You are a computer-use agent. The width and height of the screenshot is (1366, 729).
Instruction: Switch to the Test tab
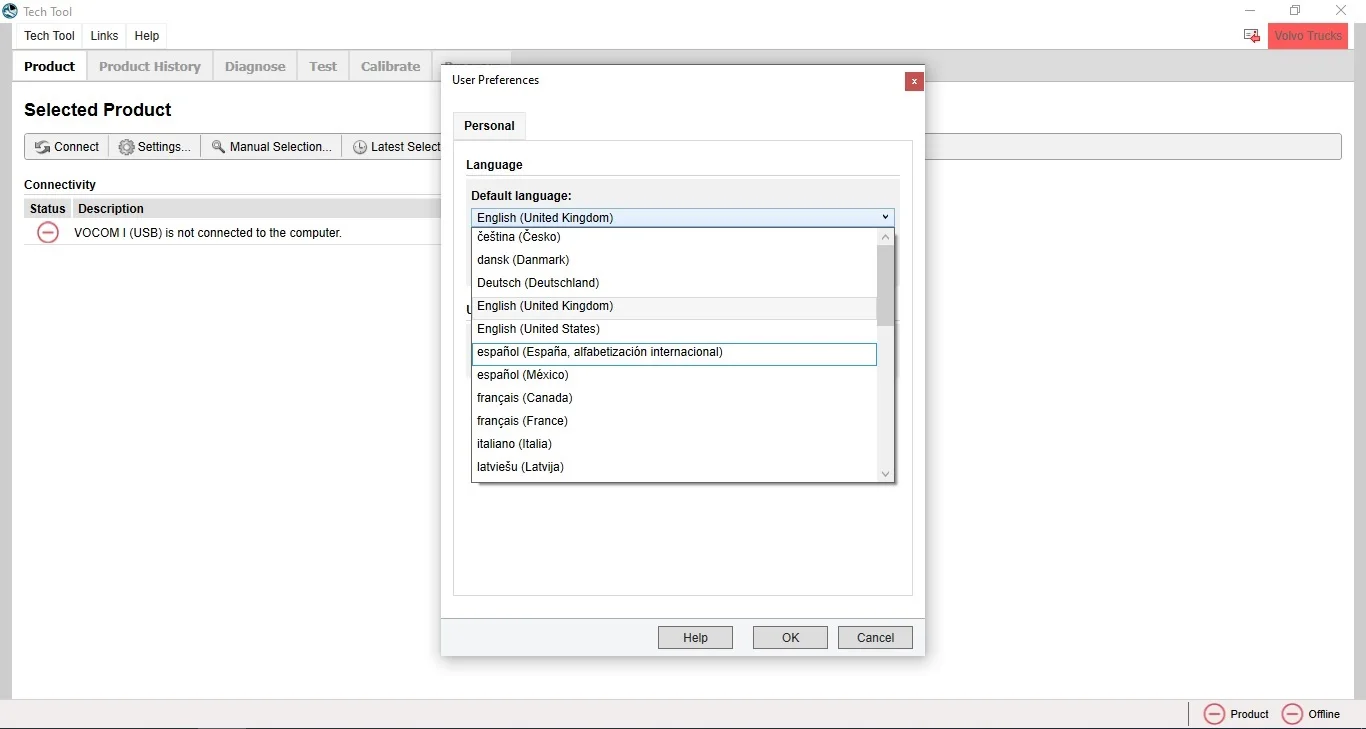(323, 67)
